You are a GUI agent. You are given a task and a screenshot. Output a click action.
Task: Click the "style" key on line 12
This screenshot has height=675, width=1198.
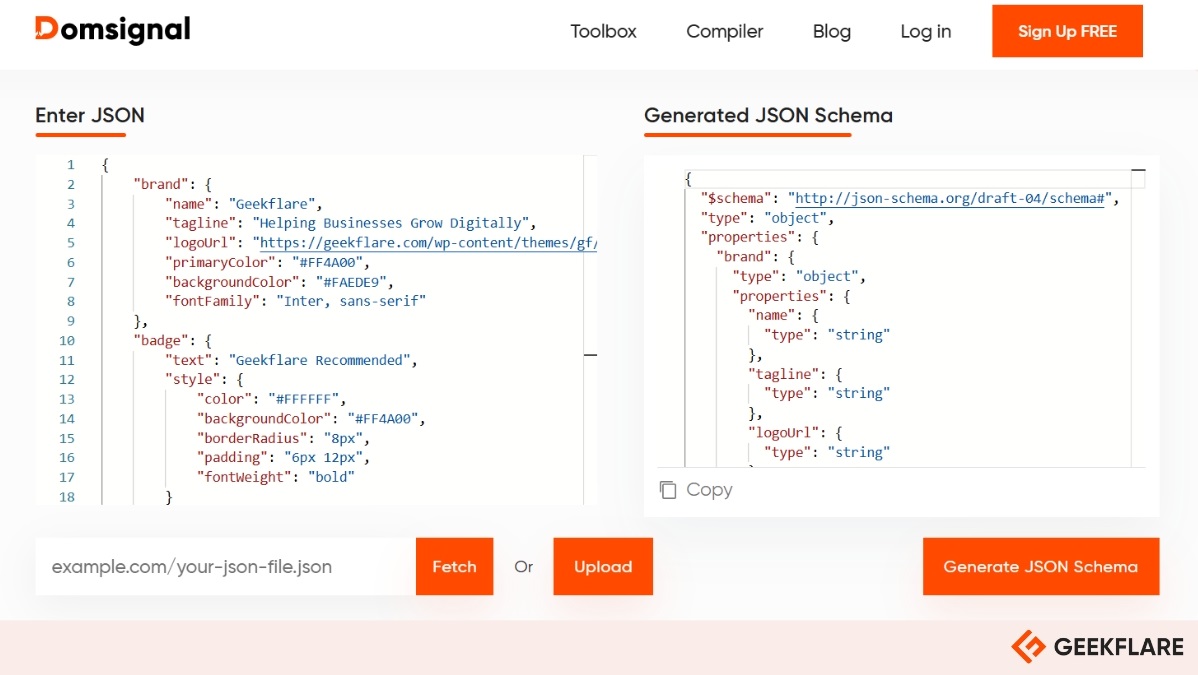(193, 379)
